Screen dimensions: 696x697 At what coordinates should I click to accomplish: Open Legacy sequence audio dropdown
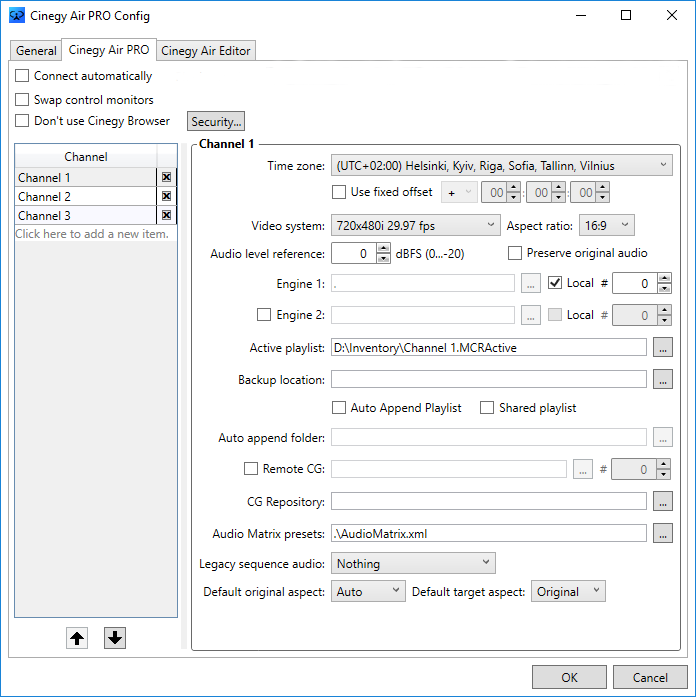pos(413,563)
